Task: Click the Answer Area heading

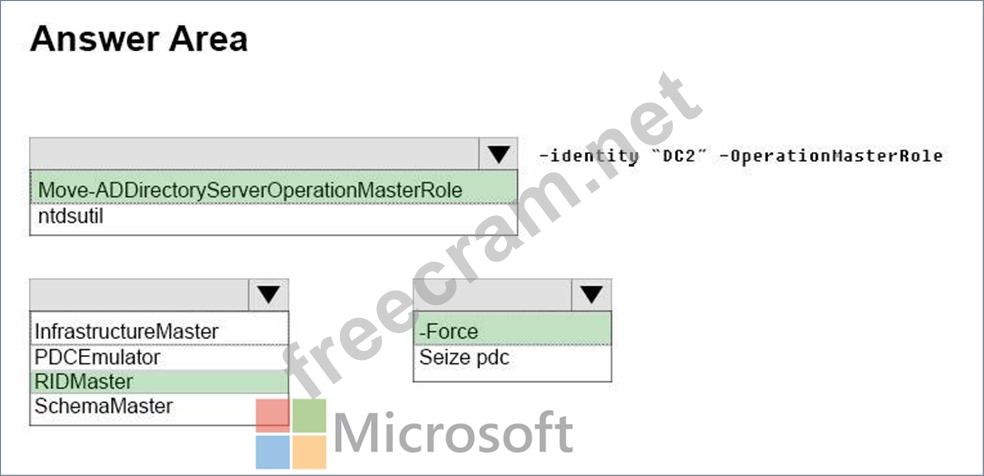Action: click(139, 39)
